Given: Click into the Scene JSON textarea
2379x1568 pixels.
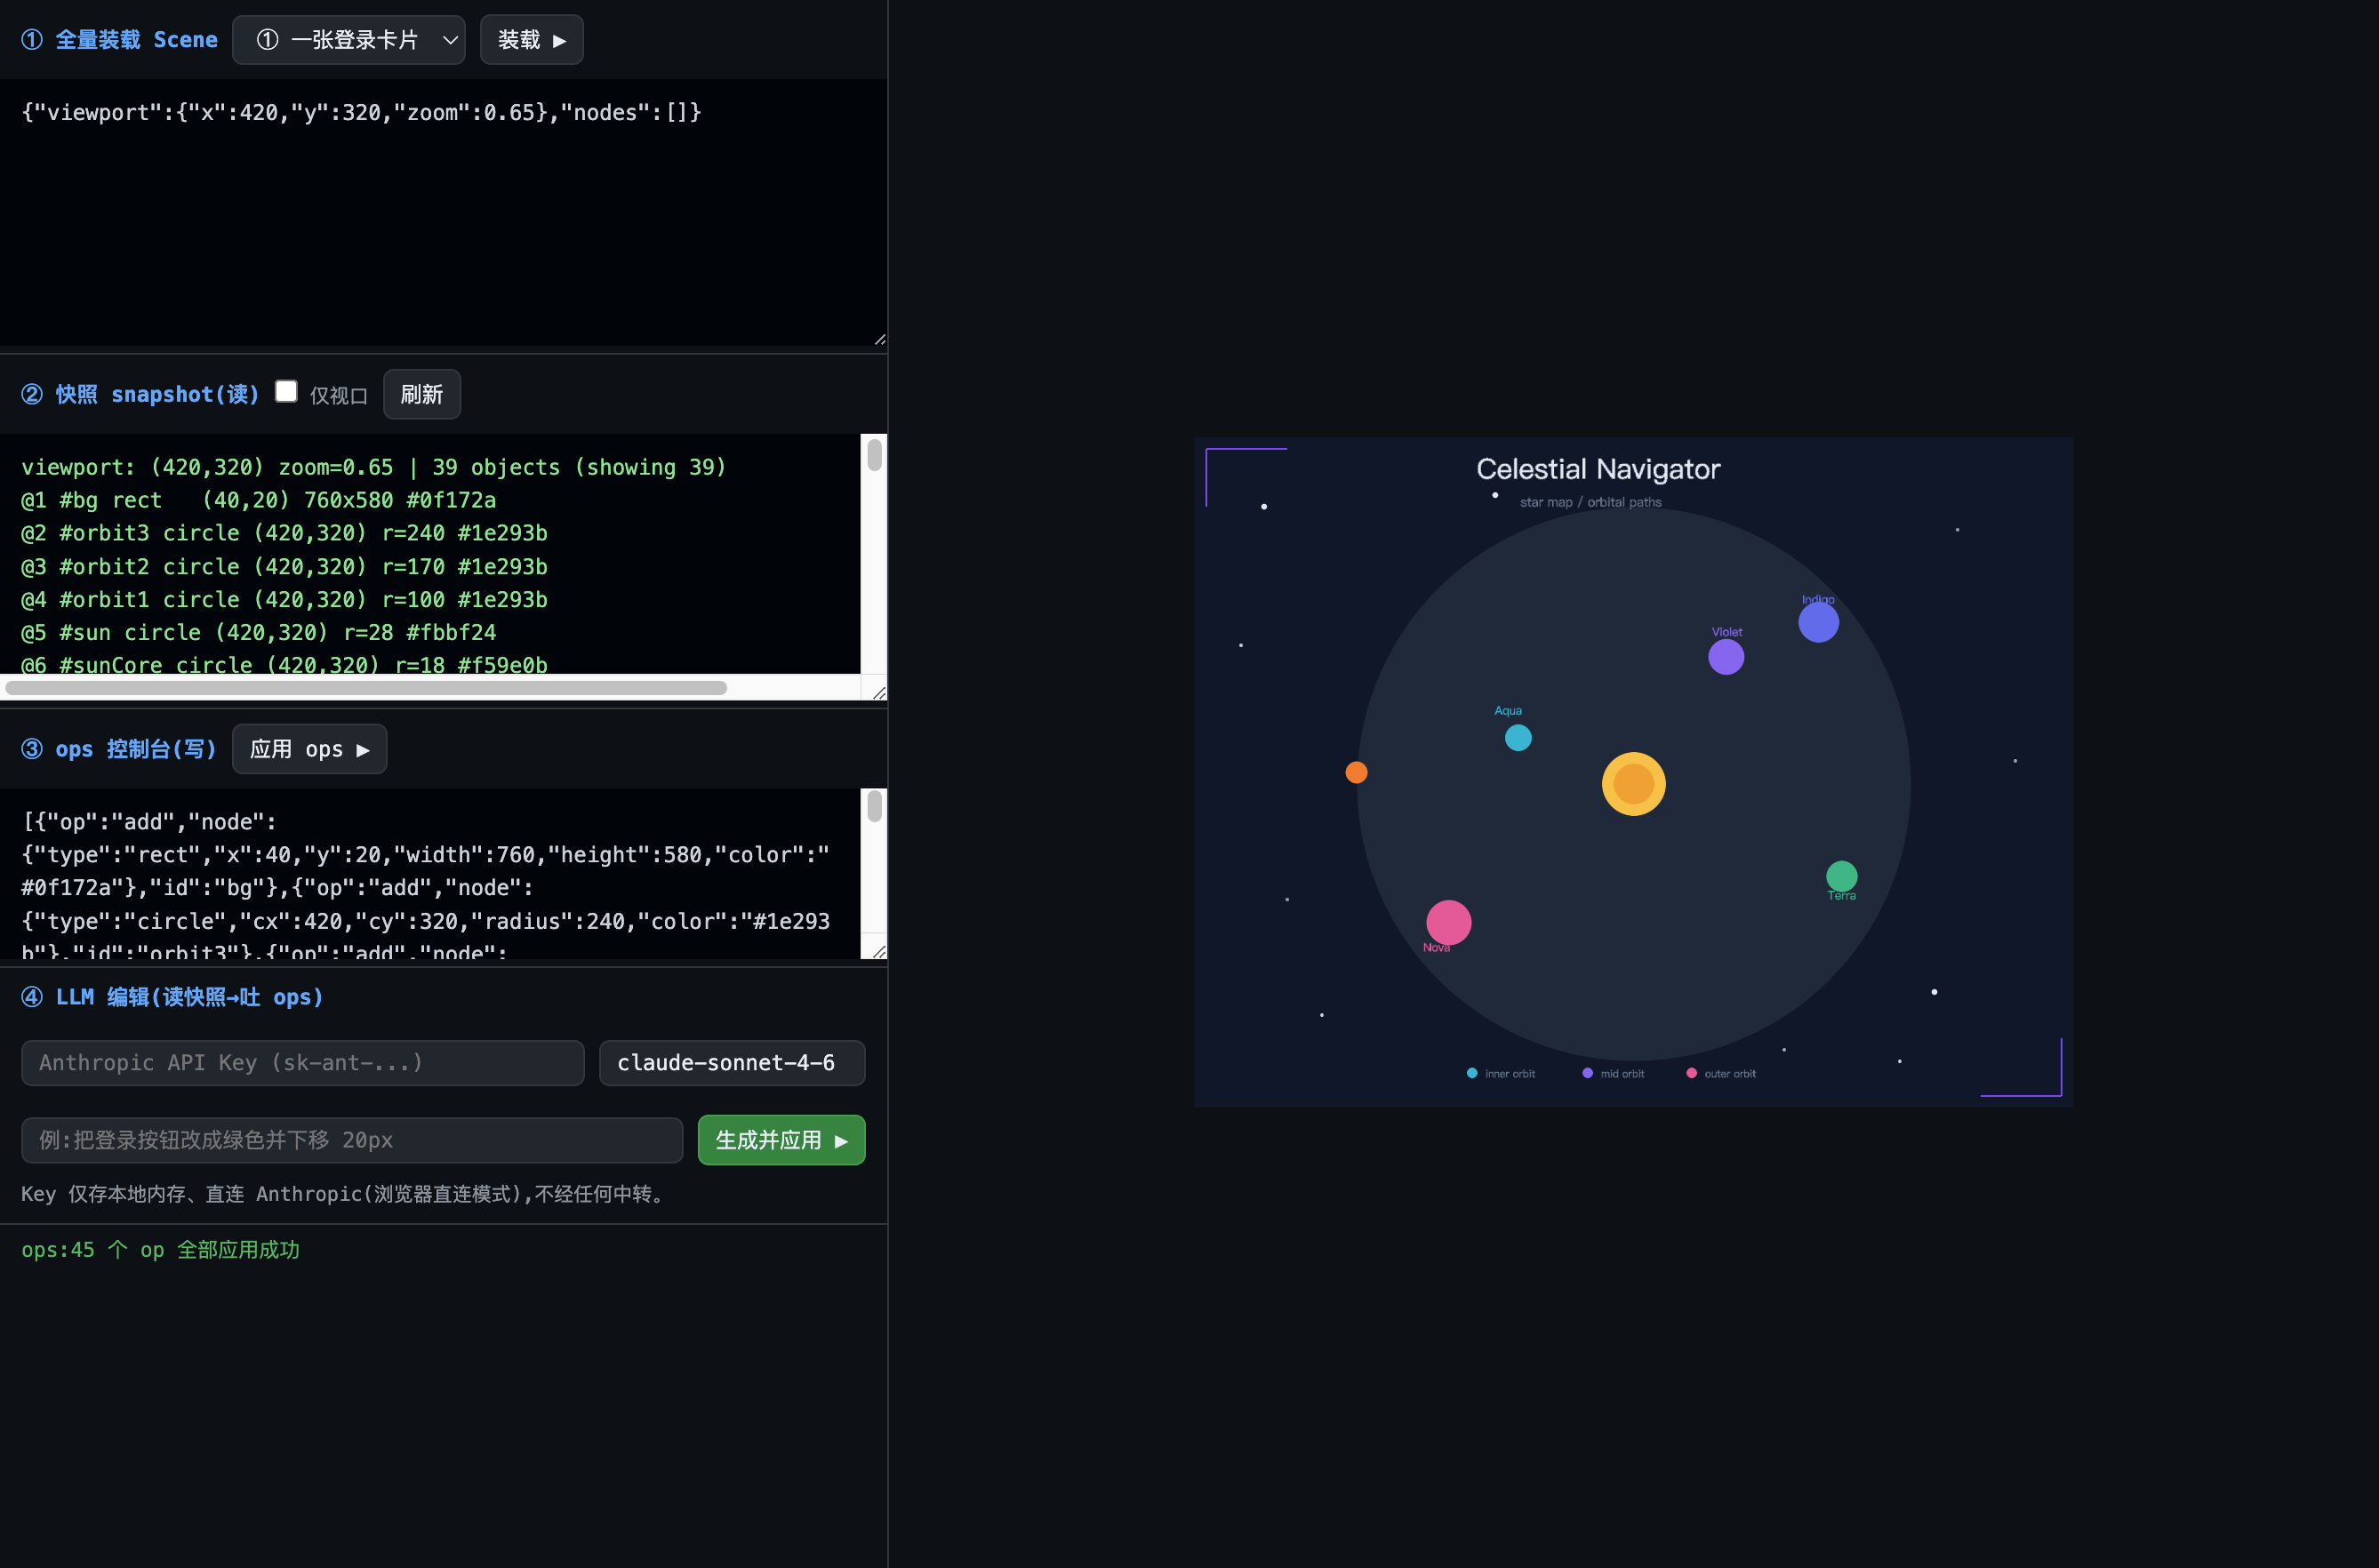Looking at the screenshot, I should [x=443, y=213].
